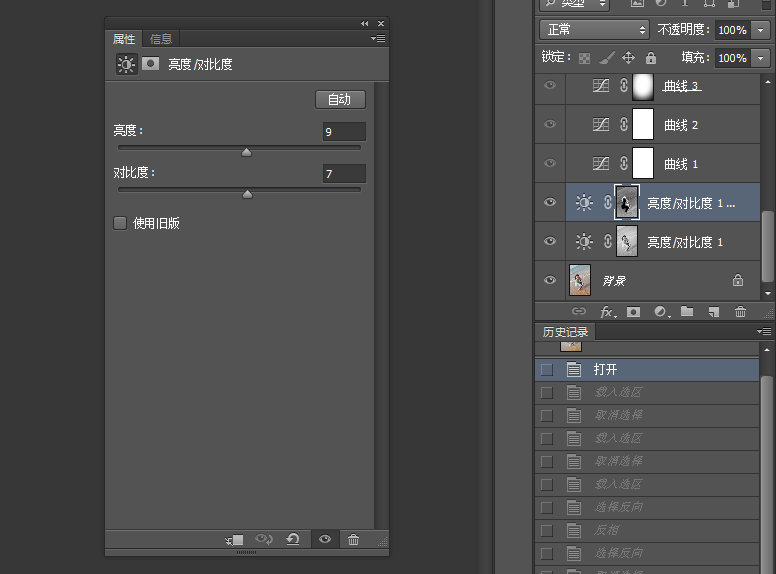Lock transparent pixels icon
Viewport: 776px width, 574px height.
pos(584,58)
